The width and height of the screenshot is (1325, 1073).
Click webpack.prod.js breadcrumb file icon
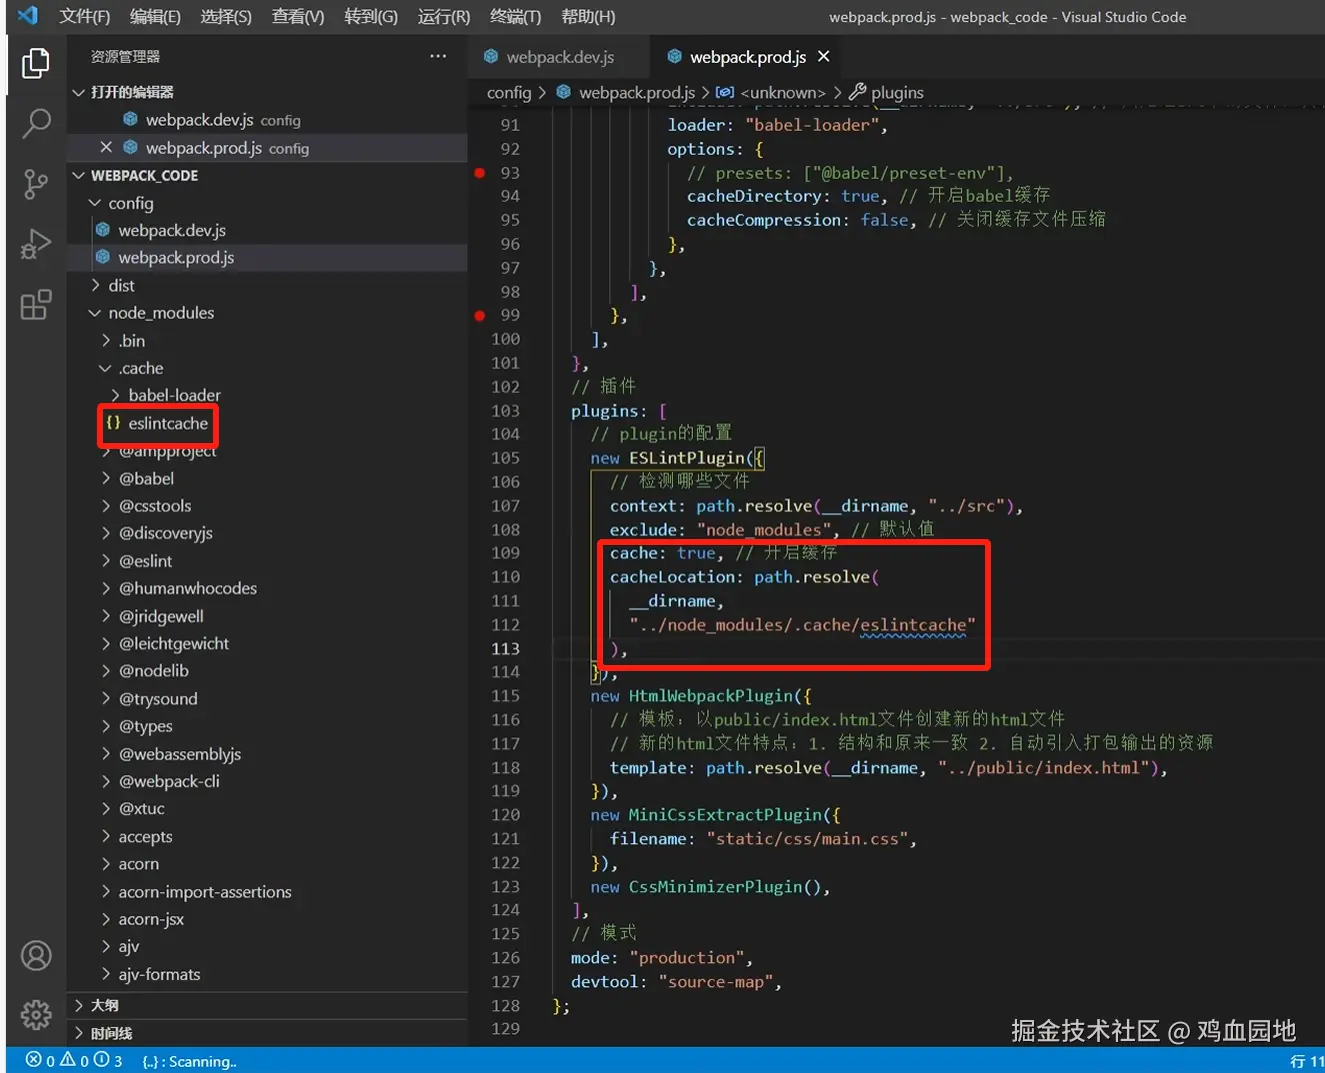pos(564,92)
